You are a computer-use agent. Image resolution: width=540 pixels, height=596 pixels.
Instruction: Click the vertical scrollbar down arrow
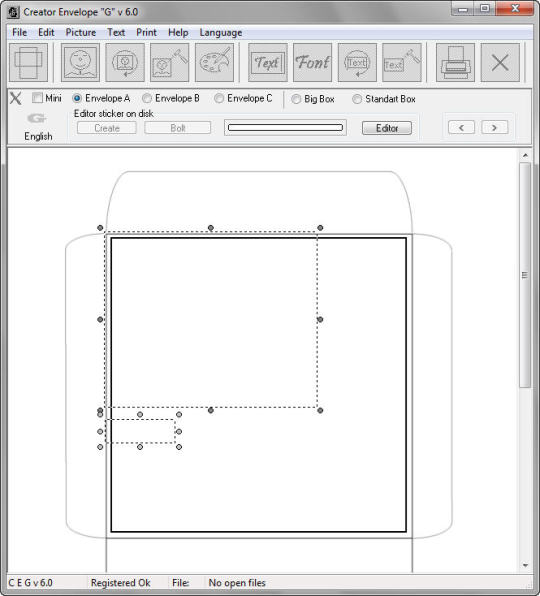pyautogui.click(x=525, y=566)
